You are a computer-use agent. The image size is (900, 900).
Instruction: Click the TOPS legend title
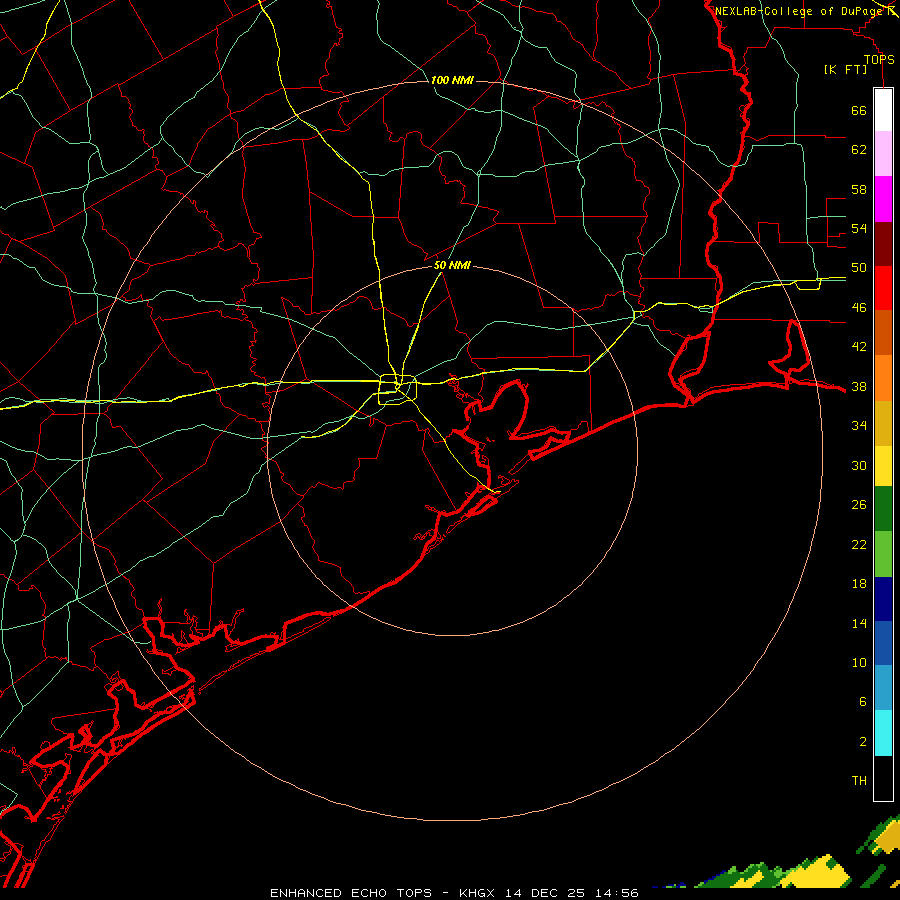tap(879, 59)
